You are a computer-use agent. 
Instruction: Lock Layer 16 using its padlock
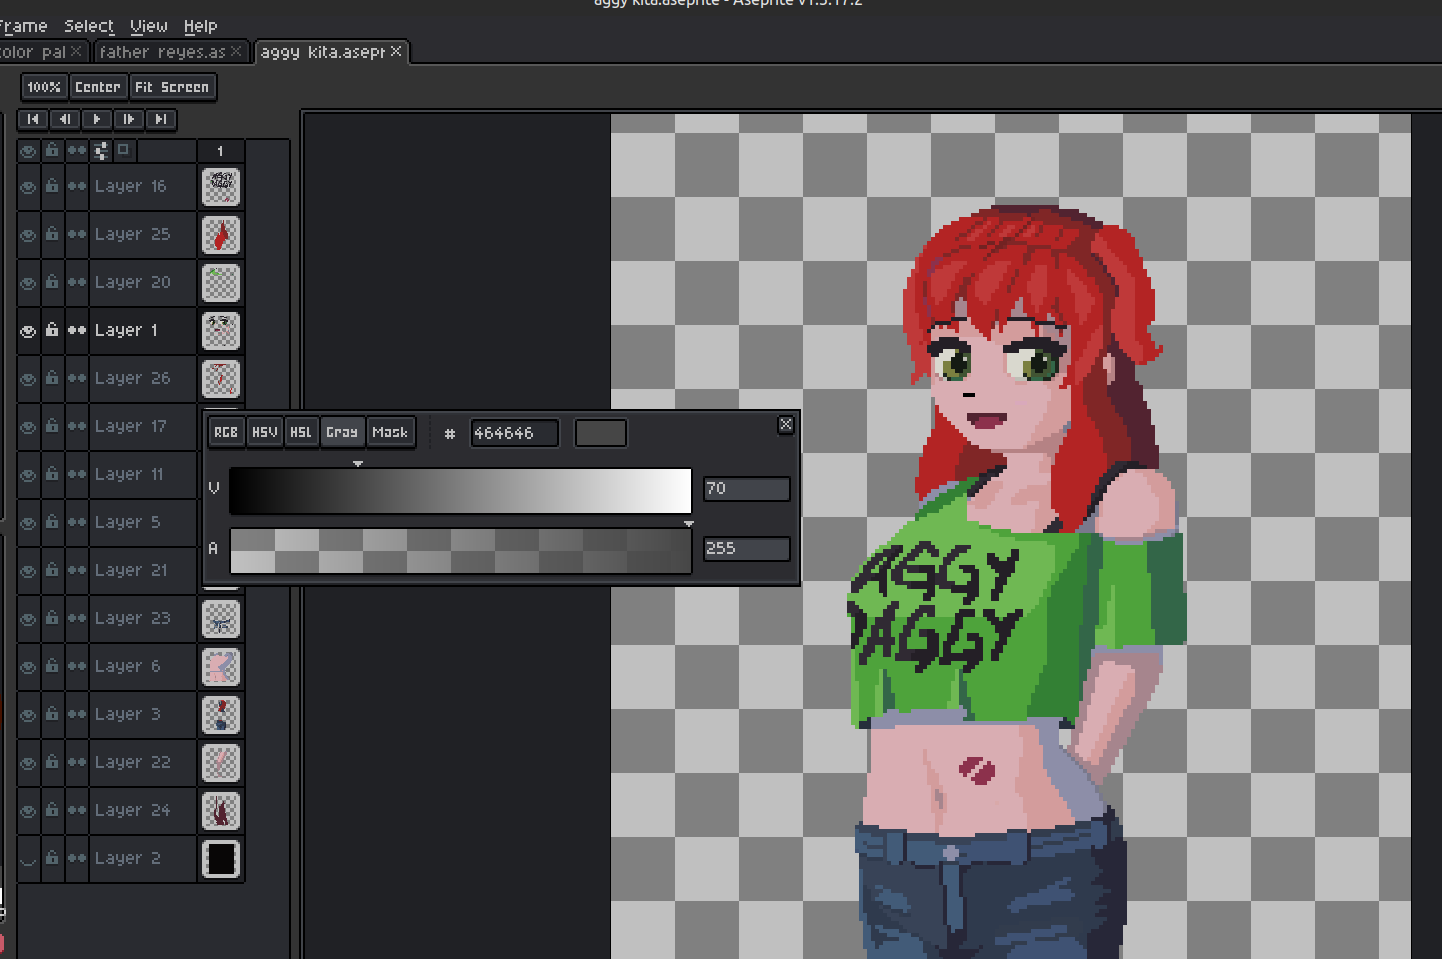coord(52,186)
